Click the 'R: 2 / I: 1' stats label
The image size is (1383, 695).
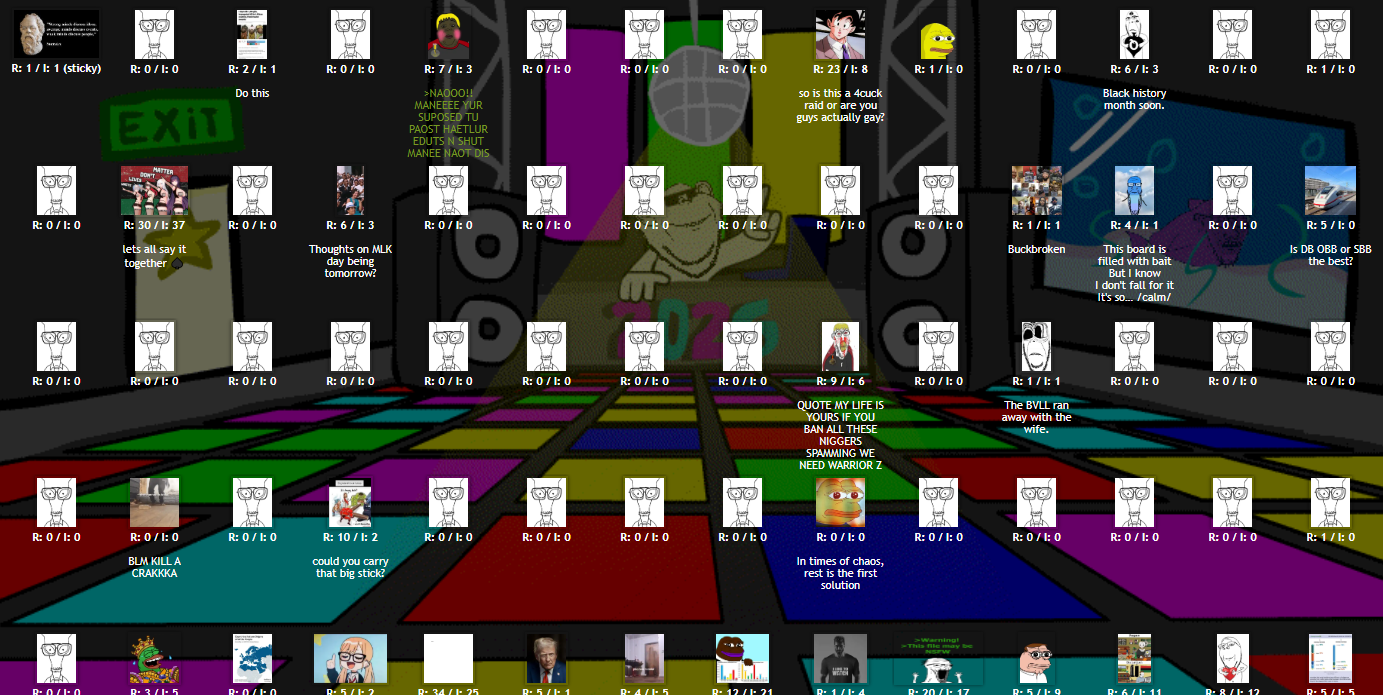point(252,69)
